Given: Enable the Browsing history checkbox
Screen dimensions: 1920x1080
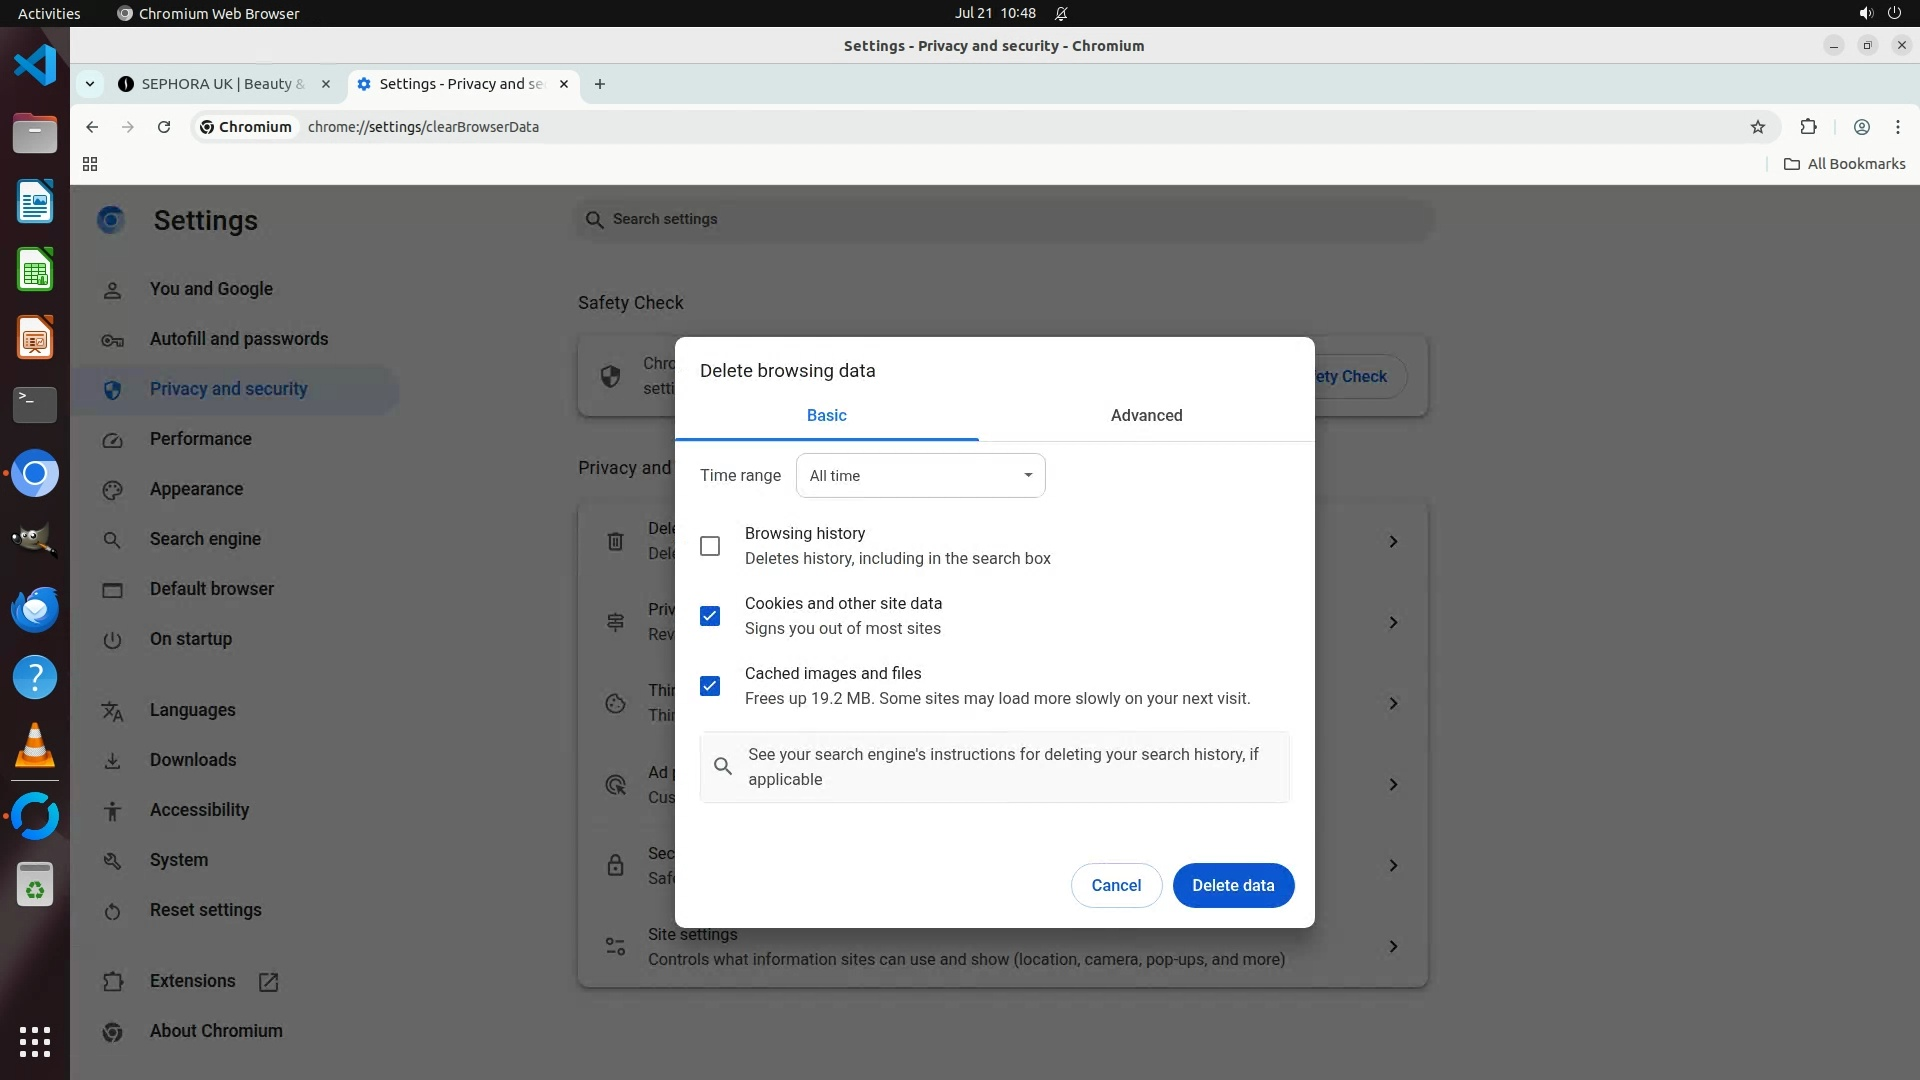Looking at the screenshot, I should point(710,546).
